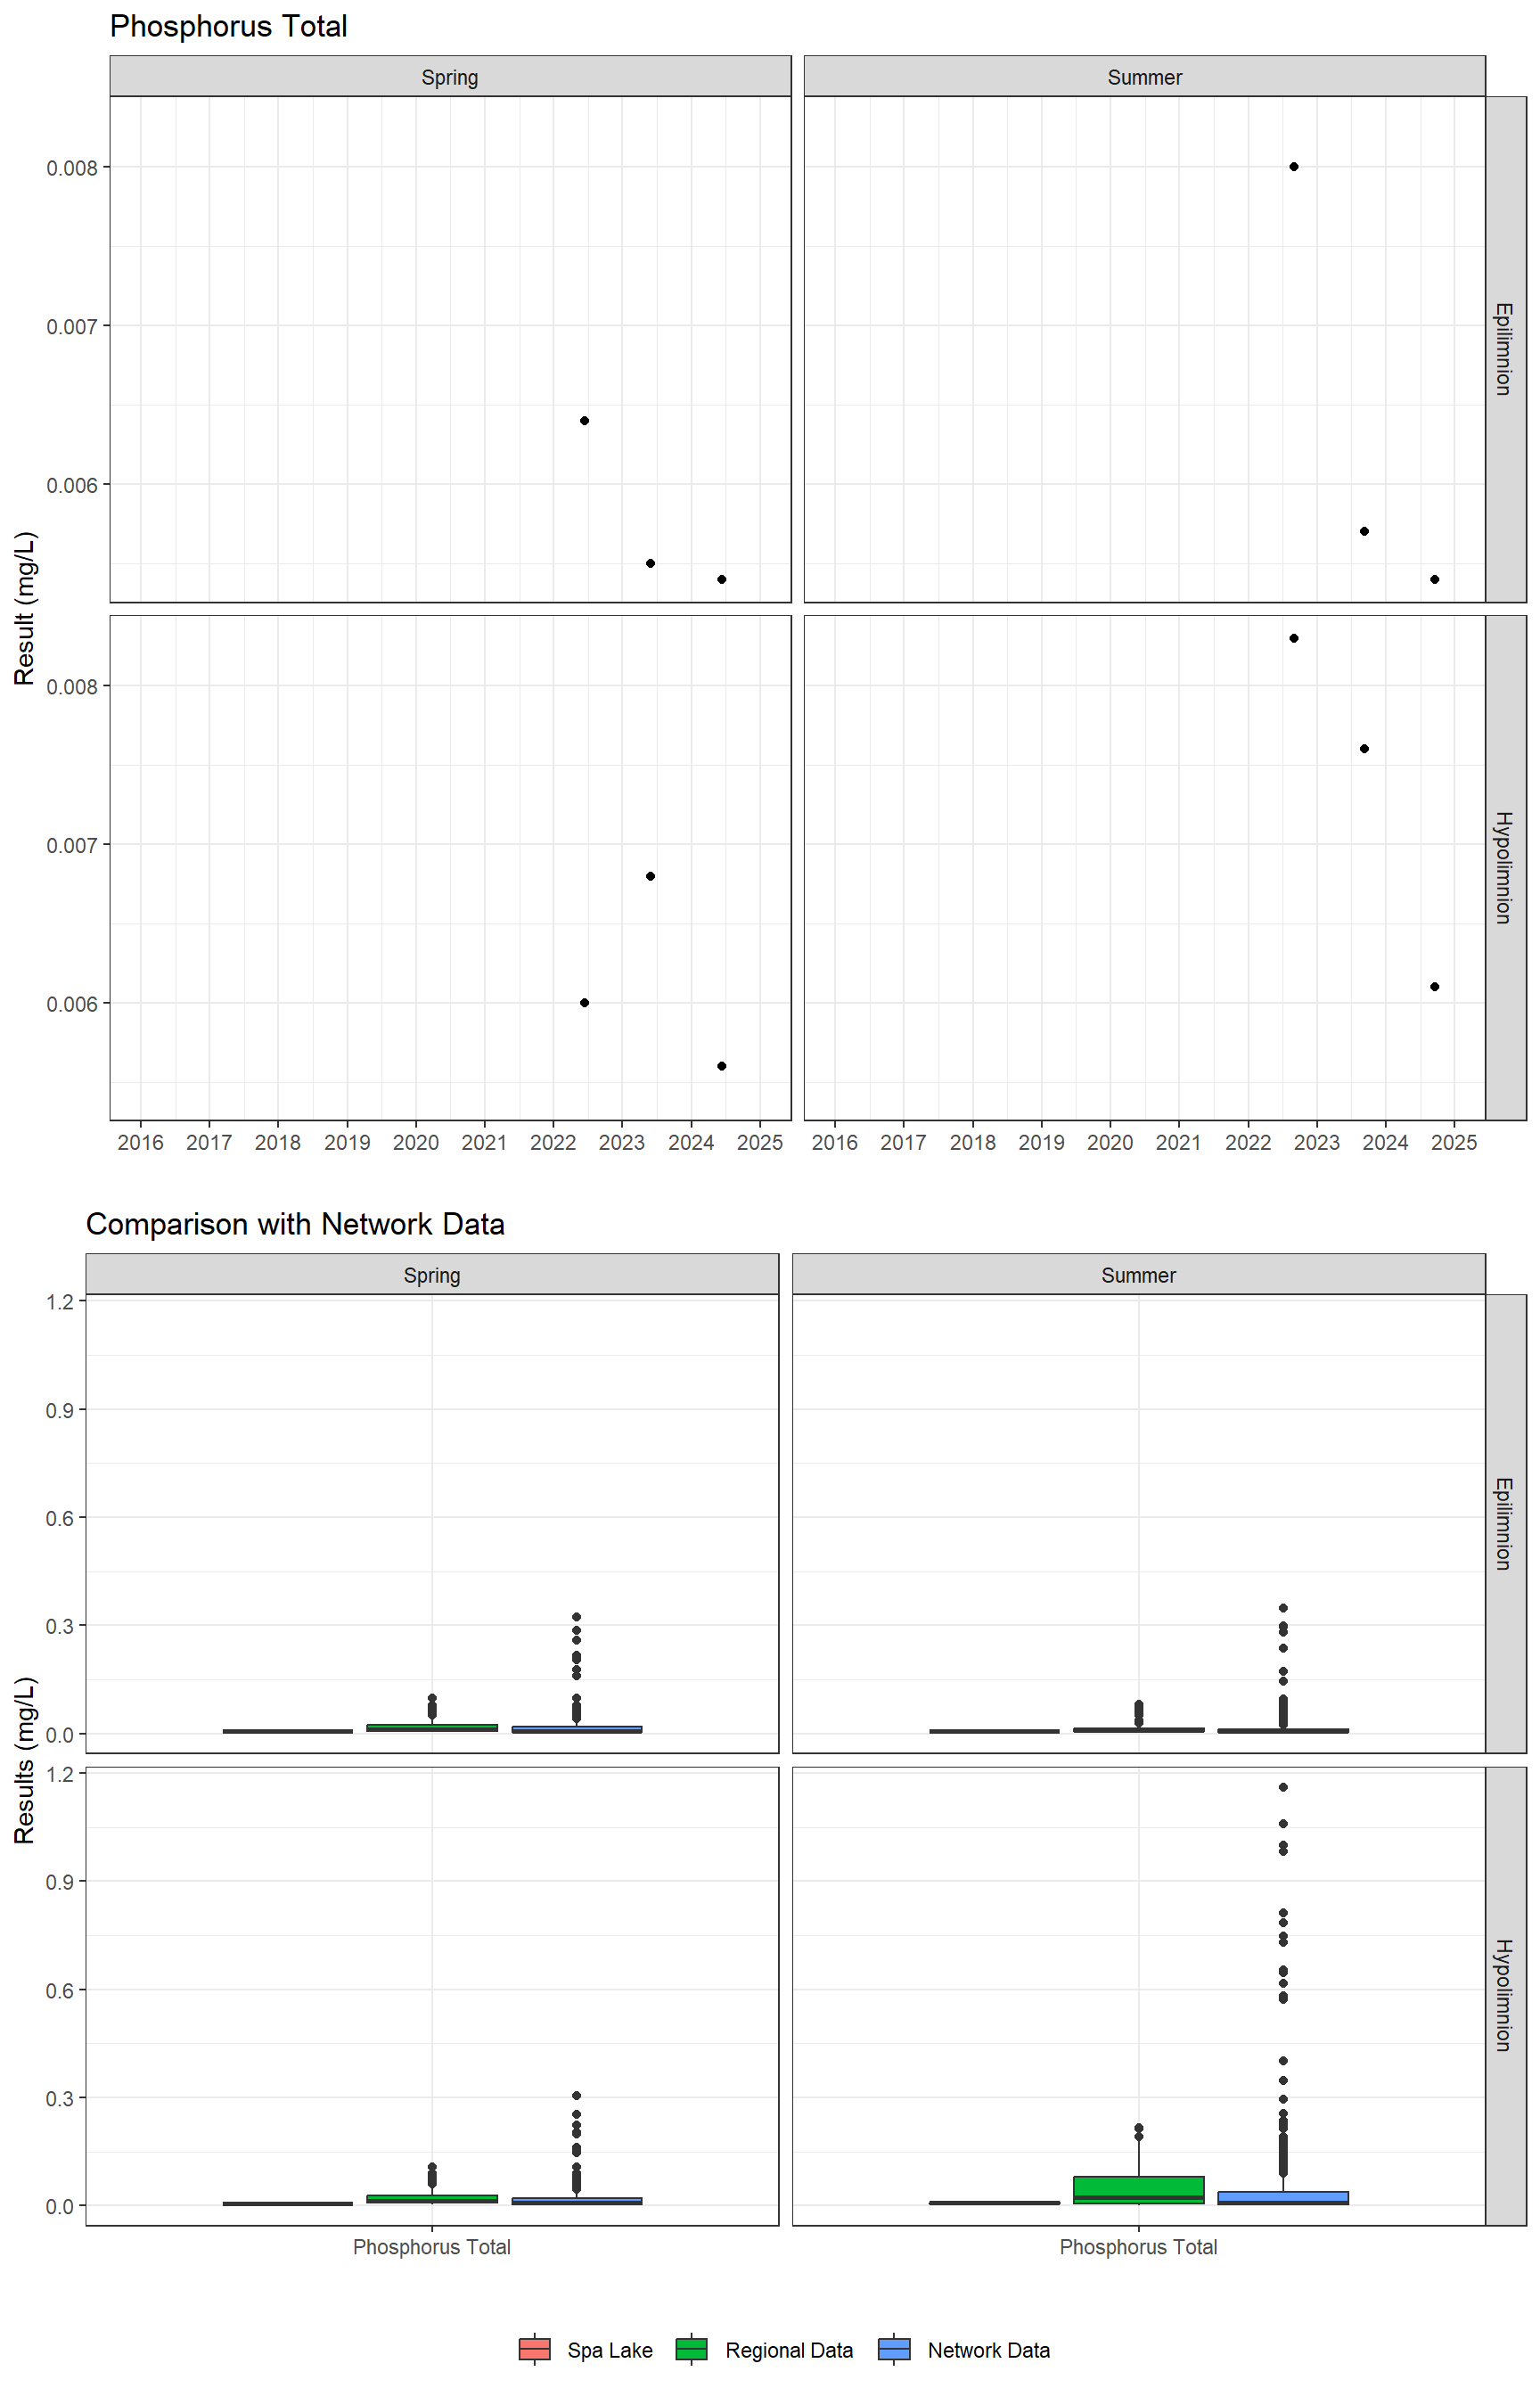
Task: Click the highest Summer Hypolimnion data point
Action: [x=1294, y=638]
